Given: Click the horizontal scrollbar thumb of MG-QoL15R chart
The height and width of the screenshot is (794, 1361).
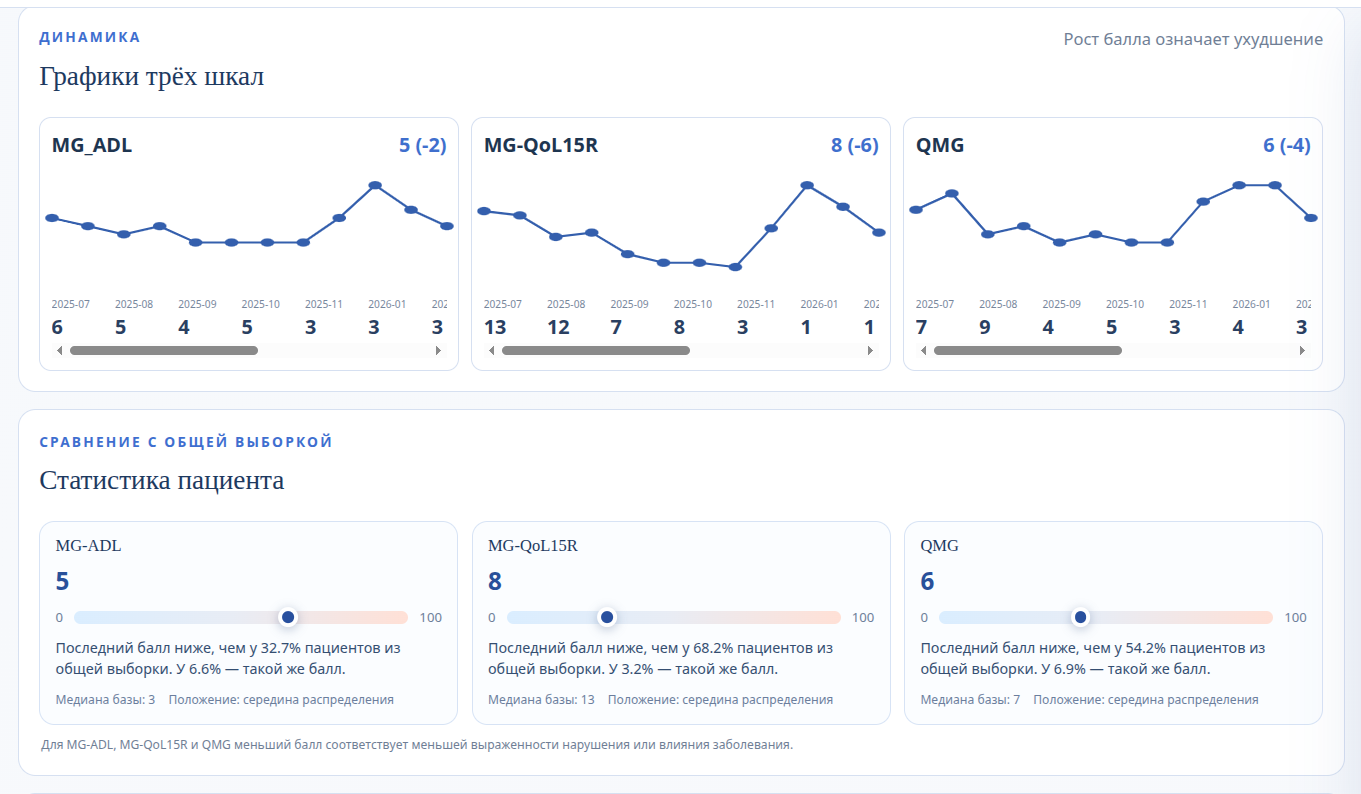Looking at the screenshot, I should click(596, 351).
